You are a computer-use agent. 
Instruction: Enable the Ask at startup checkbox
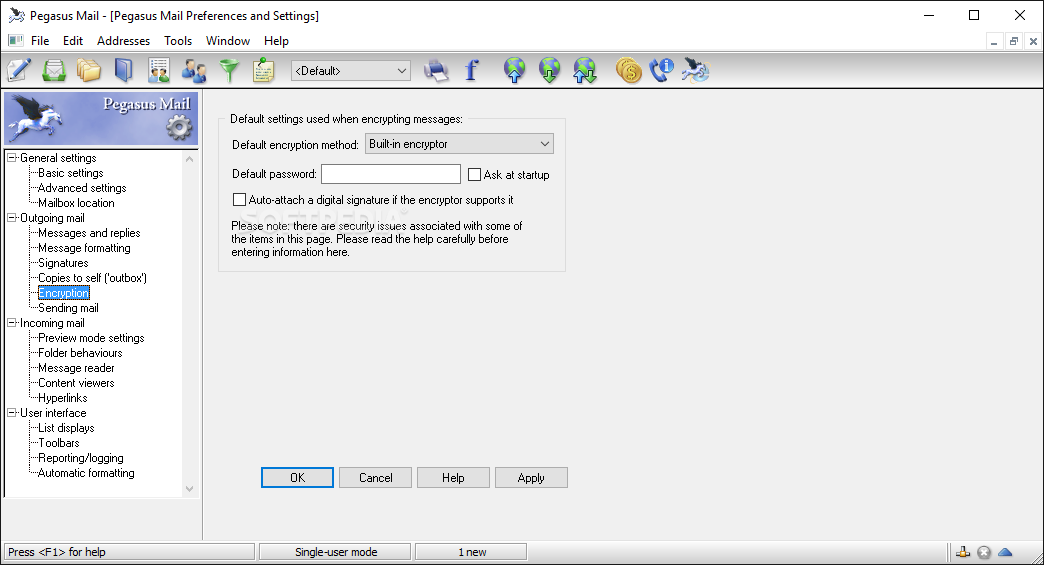(x=474, y=174)
